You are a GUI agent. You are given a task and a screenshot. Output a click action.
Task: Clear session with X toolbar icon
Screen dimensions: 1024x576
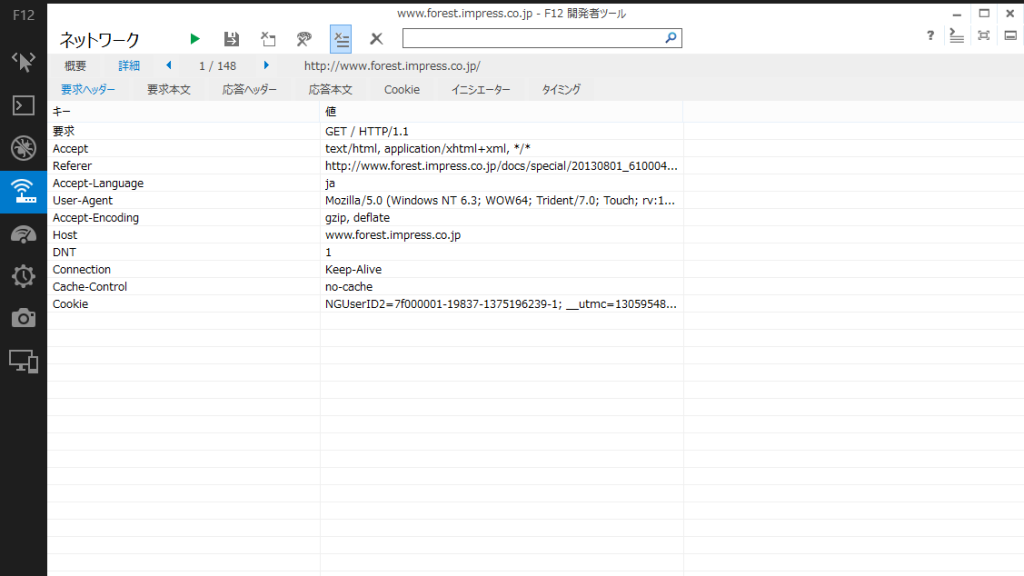(376, 39)
